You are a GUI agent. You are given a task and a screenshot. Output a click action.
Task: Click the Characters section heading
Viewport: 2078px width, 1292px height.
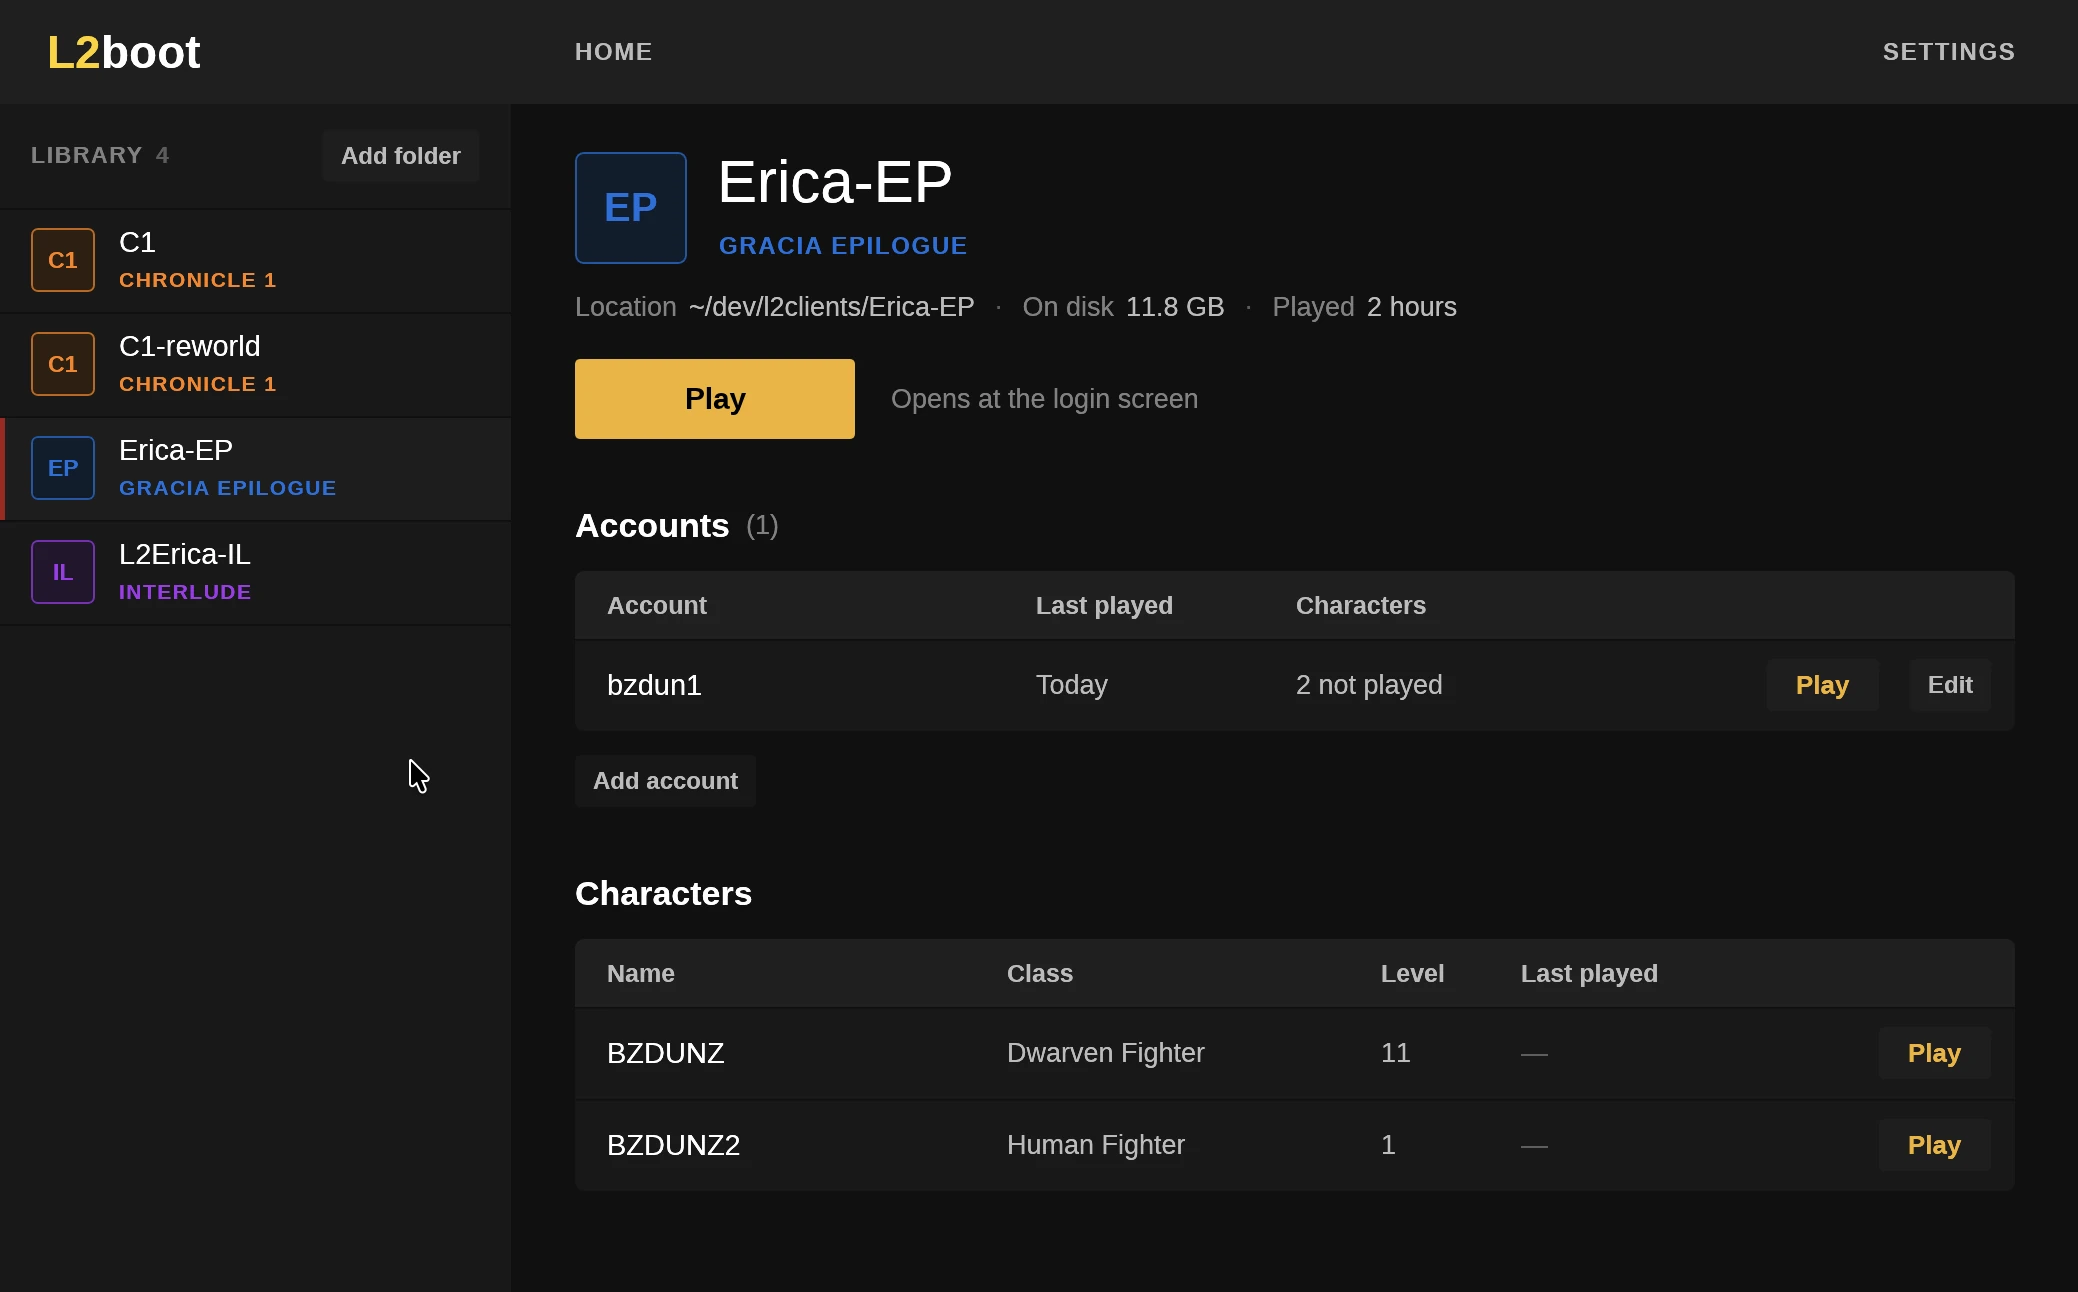click(663, 894)
